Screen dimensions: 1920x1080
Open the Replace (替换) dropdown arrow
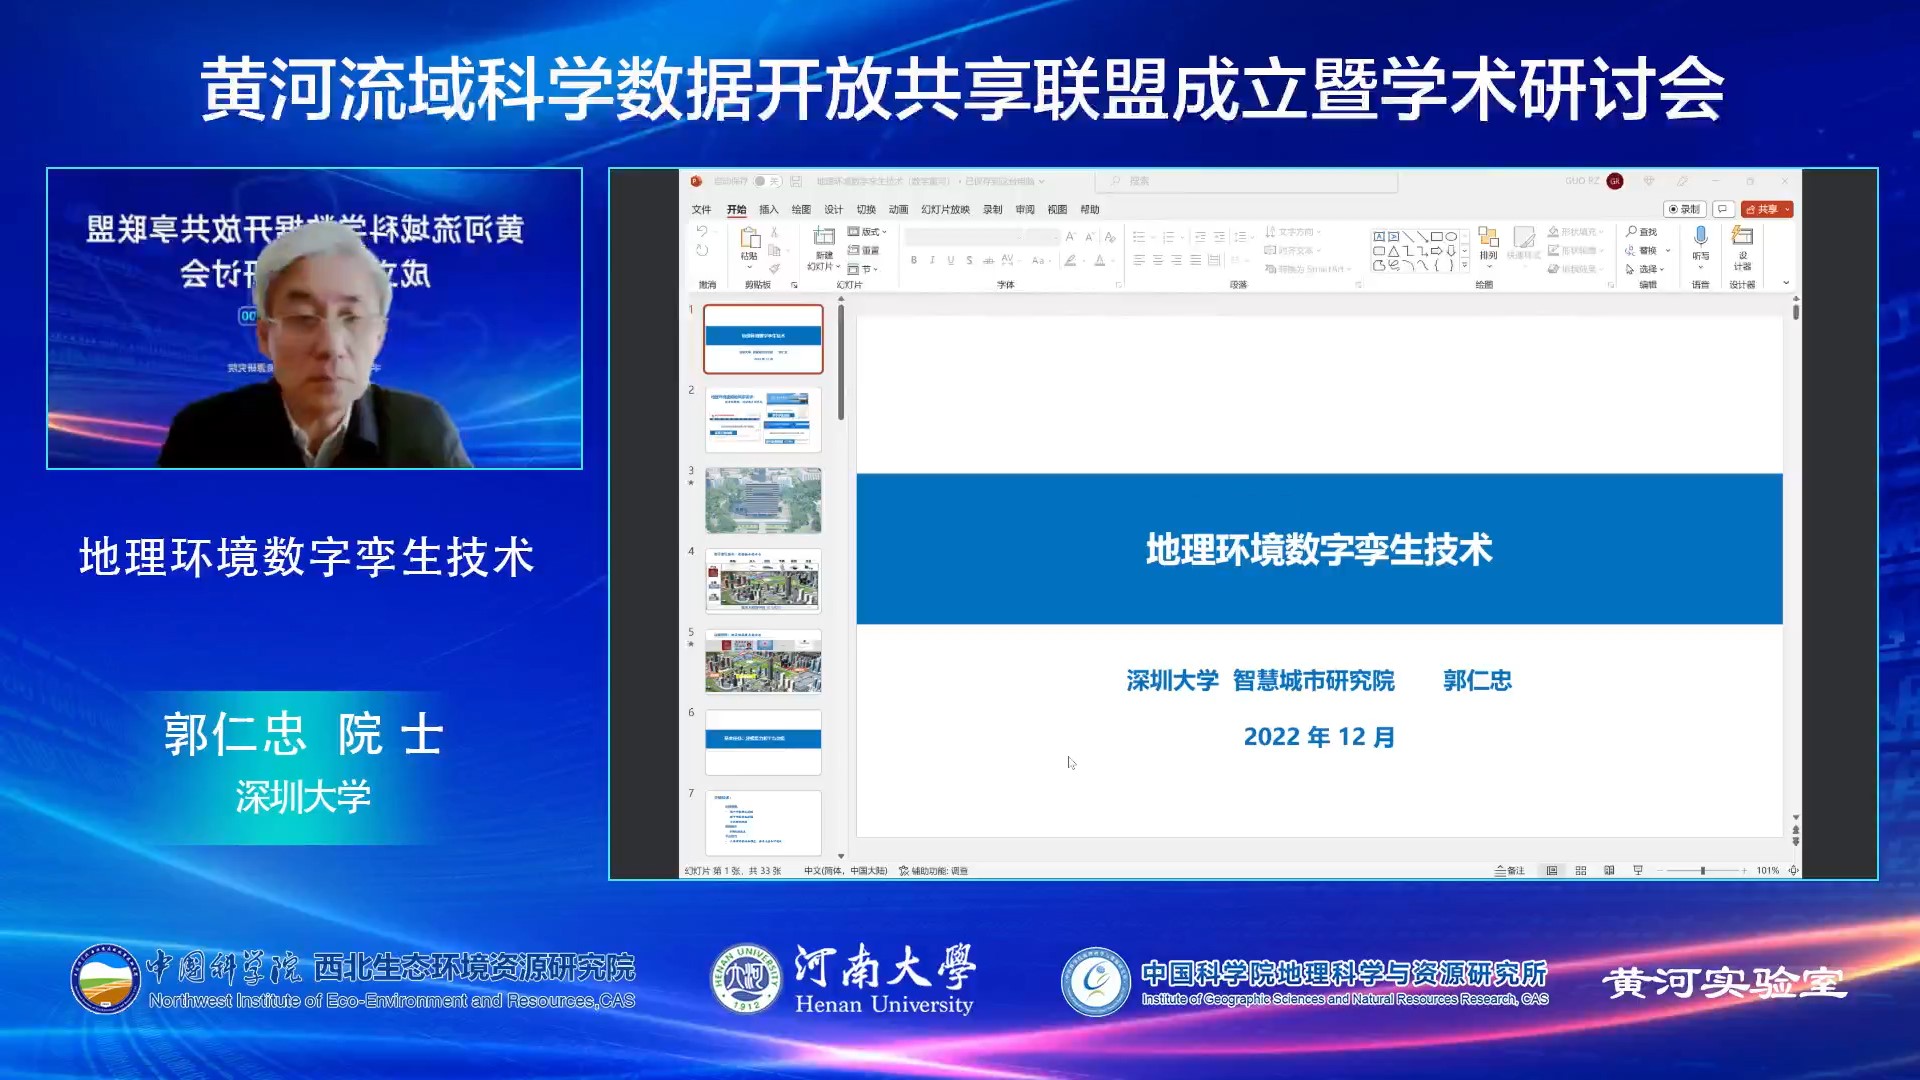click(1668, 250)
